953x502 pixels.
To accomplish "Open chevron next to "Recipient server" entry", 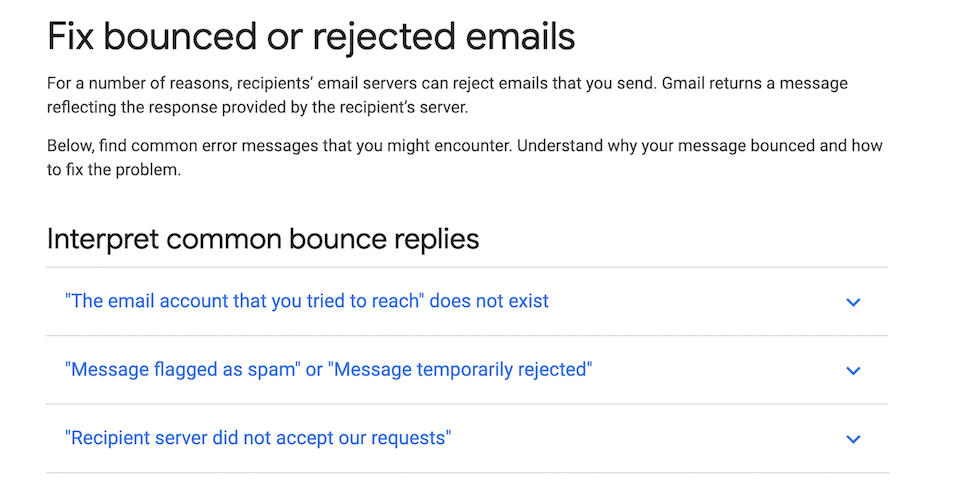I will point(853,439).
